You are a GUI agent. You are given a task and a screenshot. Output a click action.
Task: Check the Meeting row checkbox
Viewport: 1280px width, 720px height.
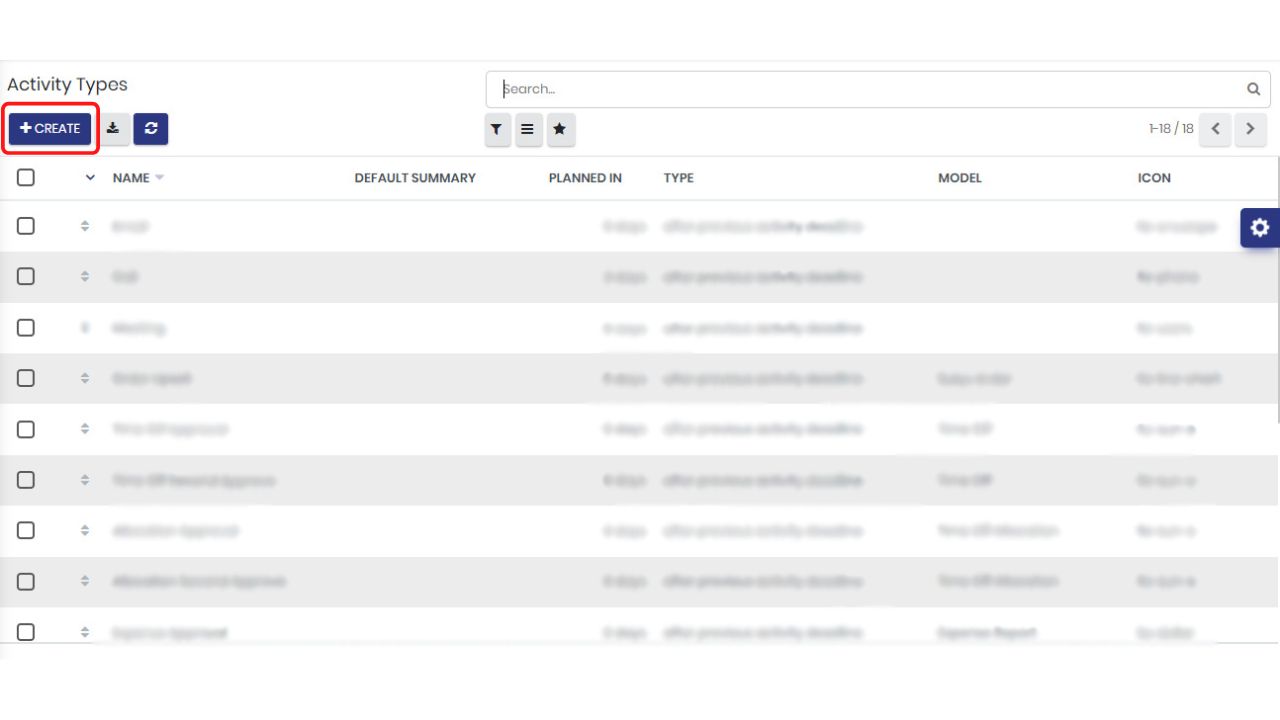click(26, 328)
